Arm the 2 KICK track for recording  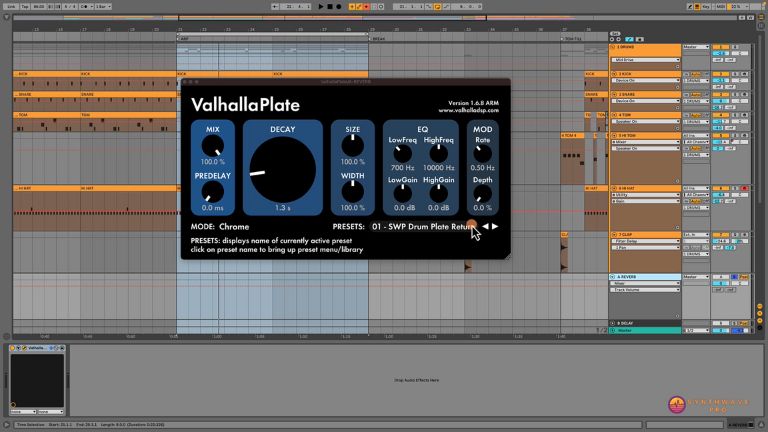(744, 74)
